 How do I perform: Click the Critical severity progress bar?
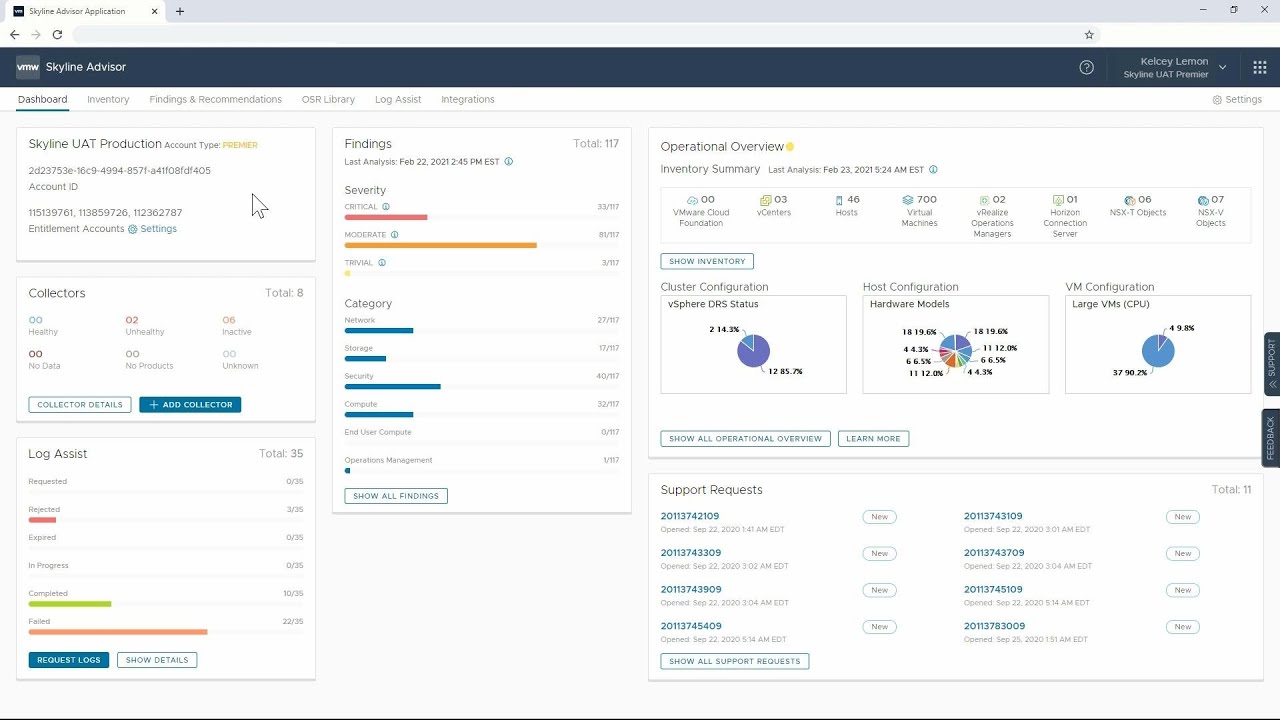pyautogui.click(x=386, y=216)
